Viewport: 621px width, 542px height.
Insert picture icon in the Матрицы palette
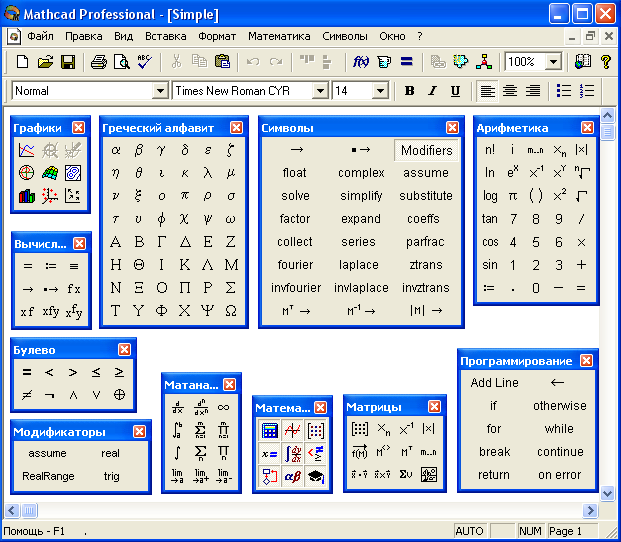(x=429, y=474)
